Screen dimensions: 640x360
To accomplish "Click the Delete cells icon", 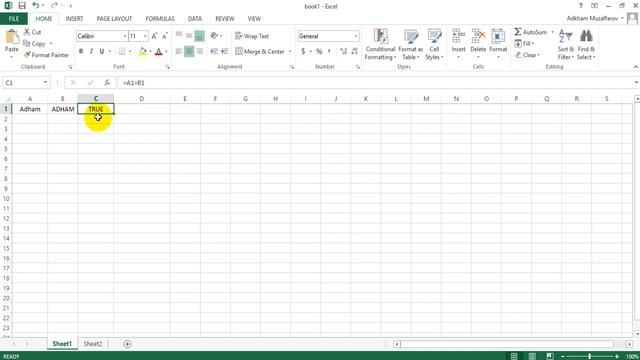I will point(478,36).
